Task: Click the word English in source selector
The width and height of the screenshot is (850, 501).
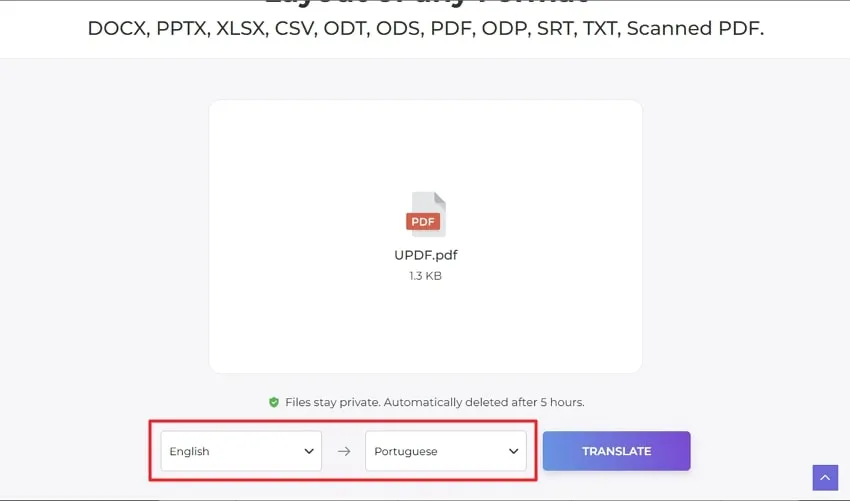Action: (189, 451)
